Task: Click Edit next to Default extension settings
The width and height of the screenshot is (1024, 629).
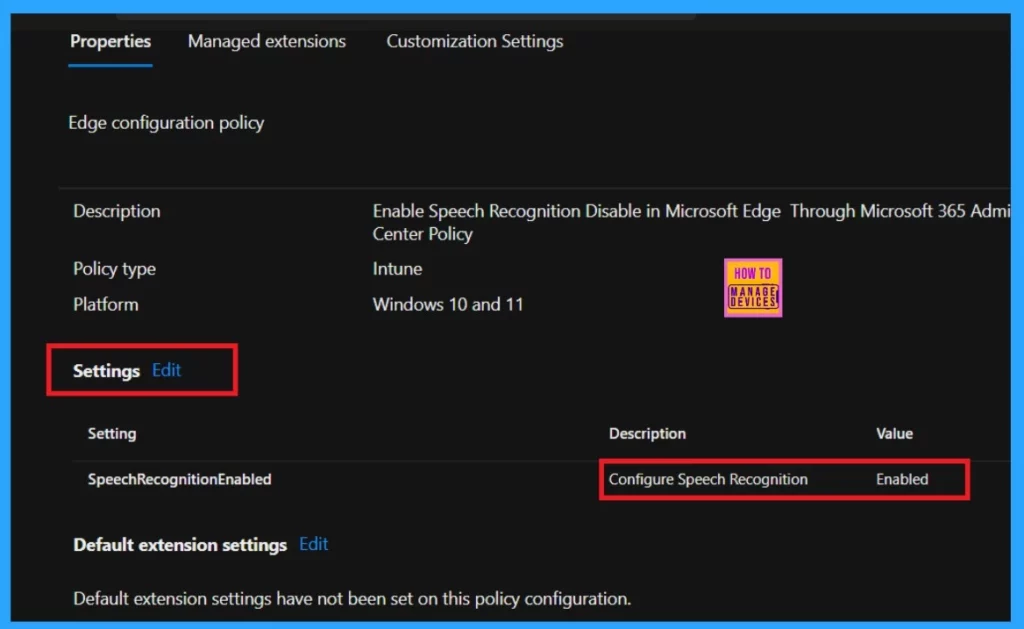Action: coord(313,544)
